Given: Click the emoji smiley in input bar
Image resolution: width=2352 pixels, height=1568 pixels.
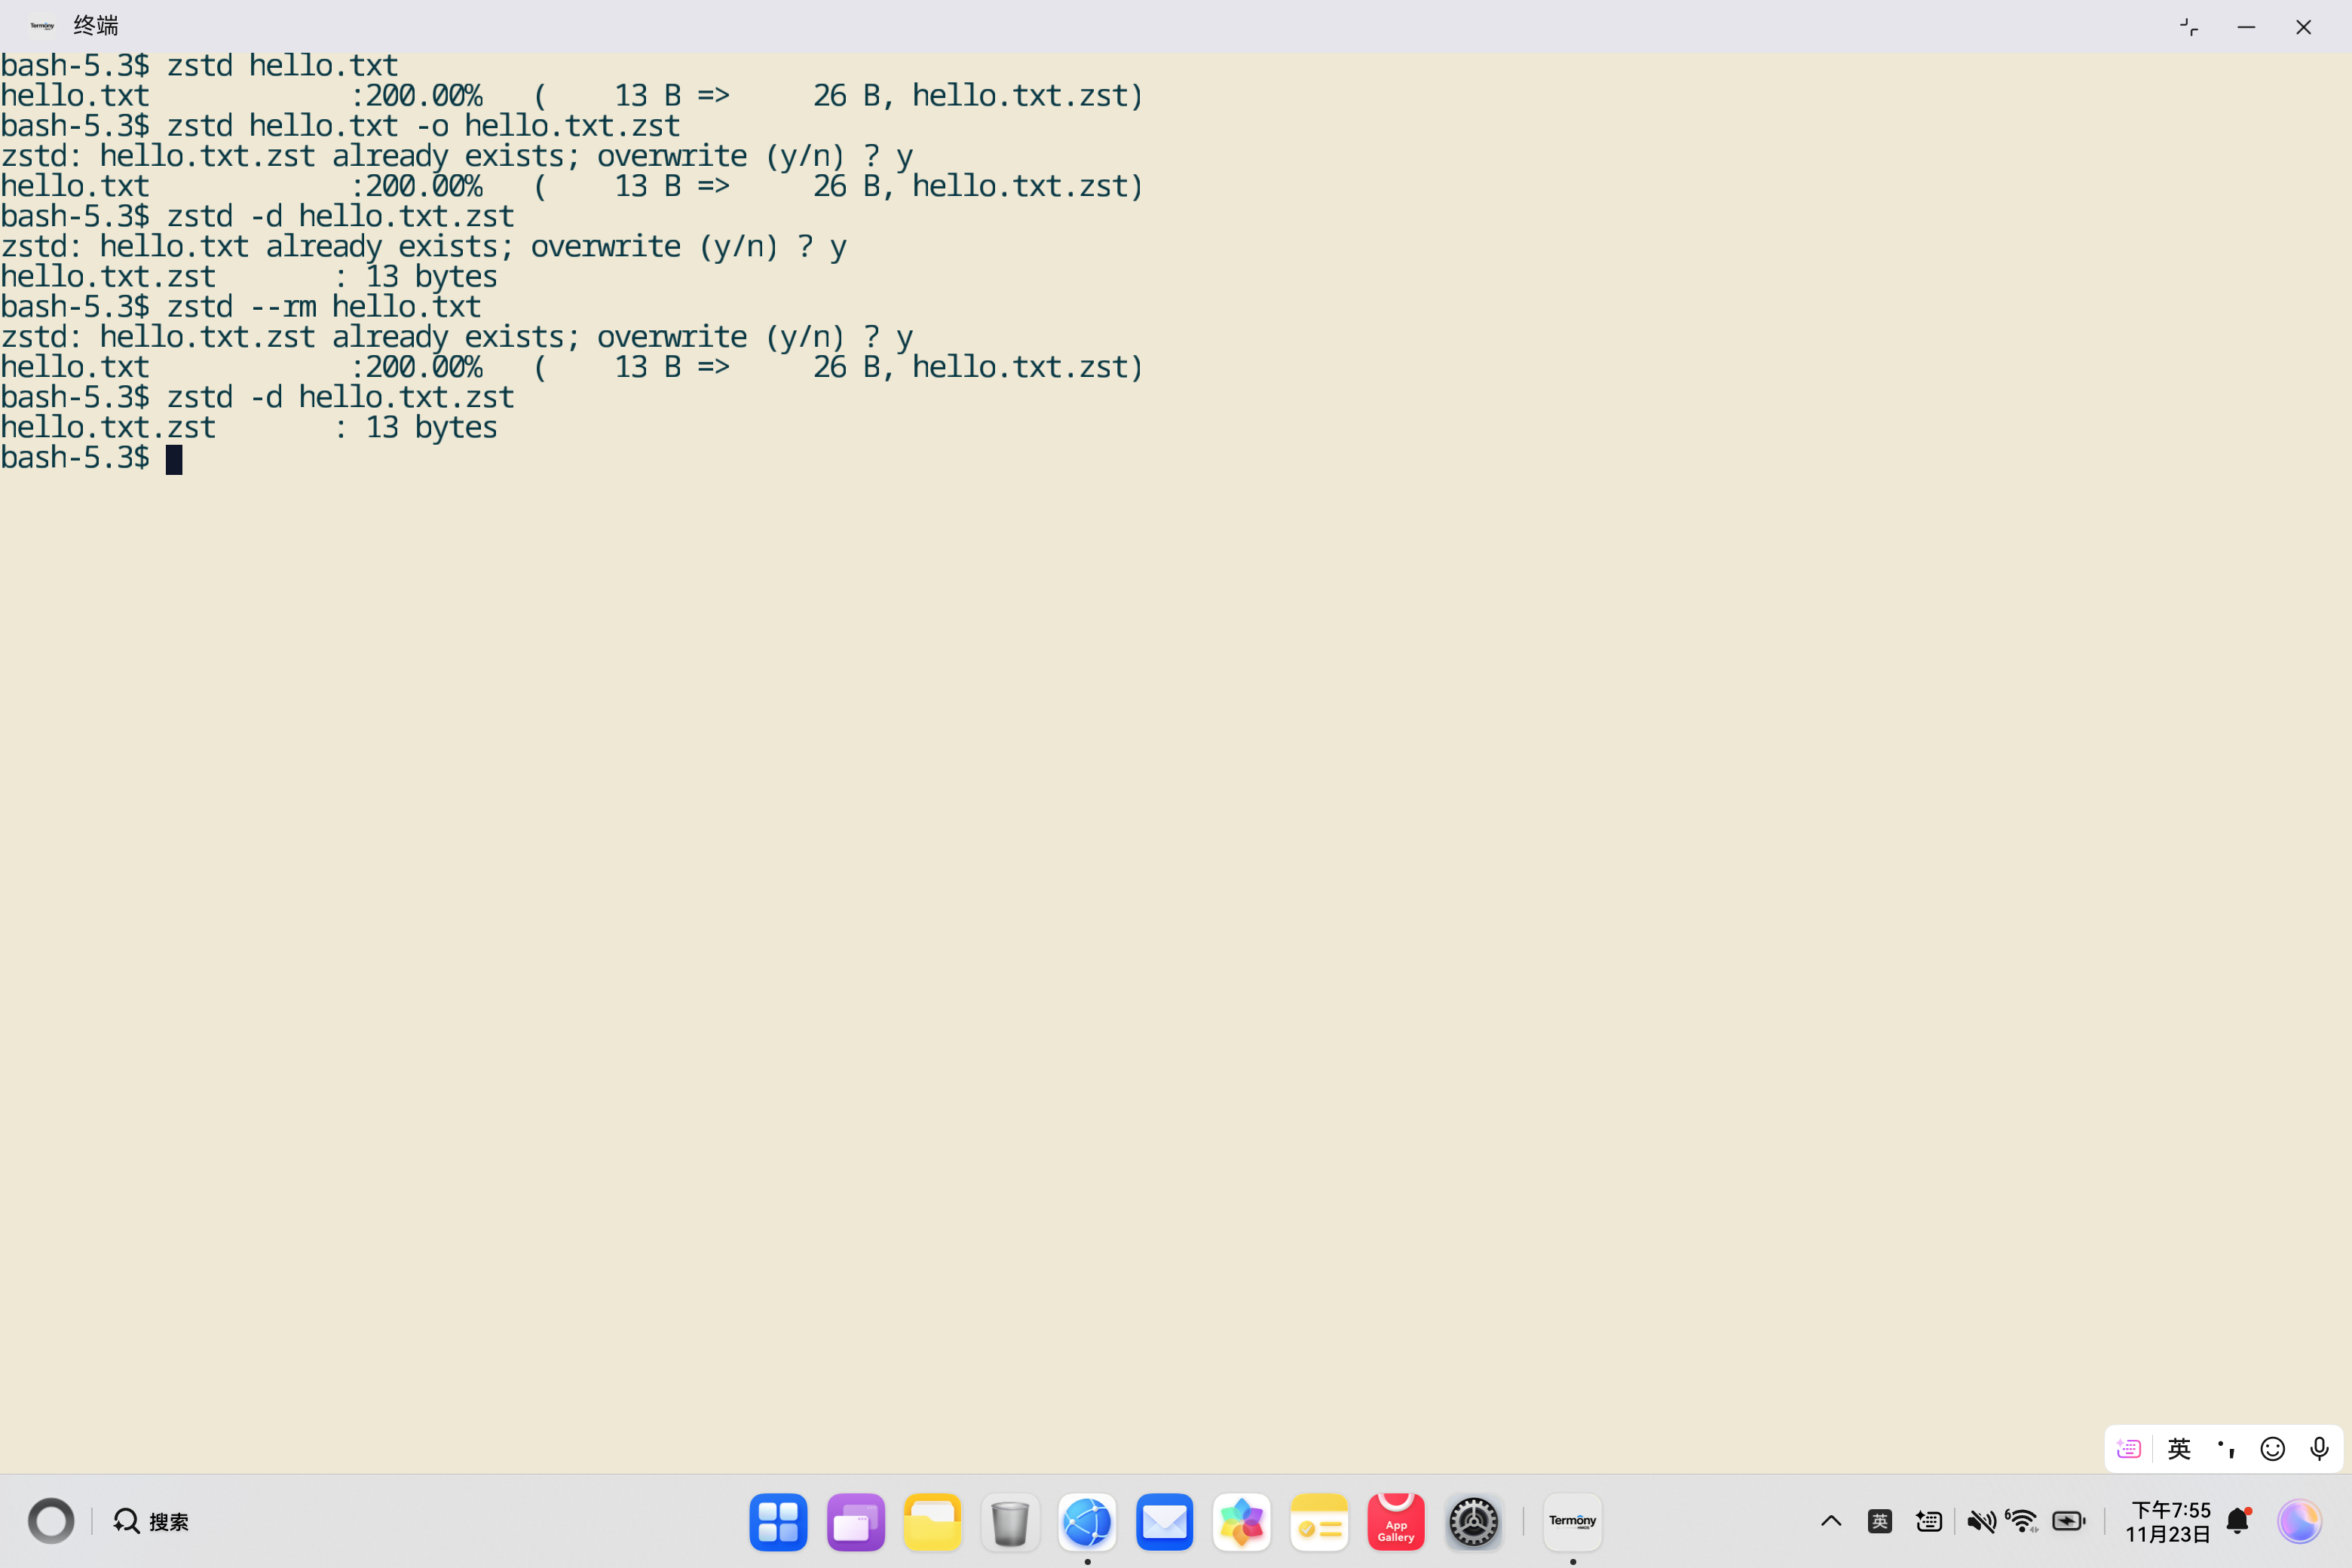Looking at the screenshot, I should click(x=2273, y=1448).
